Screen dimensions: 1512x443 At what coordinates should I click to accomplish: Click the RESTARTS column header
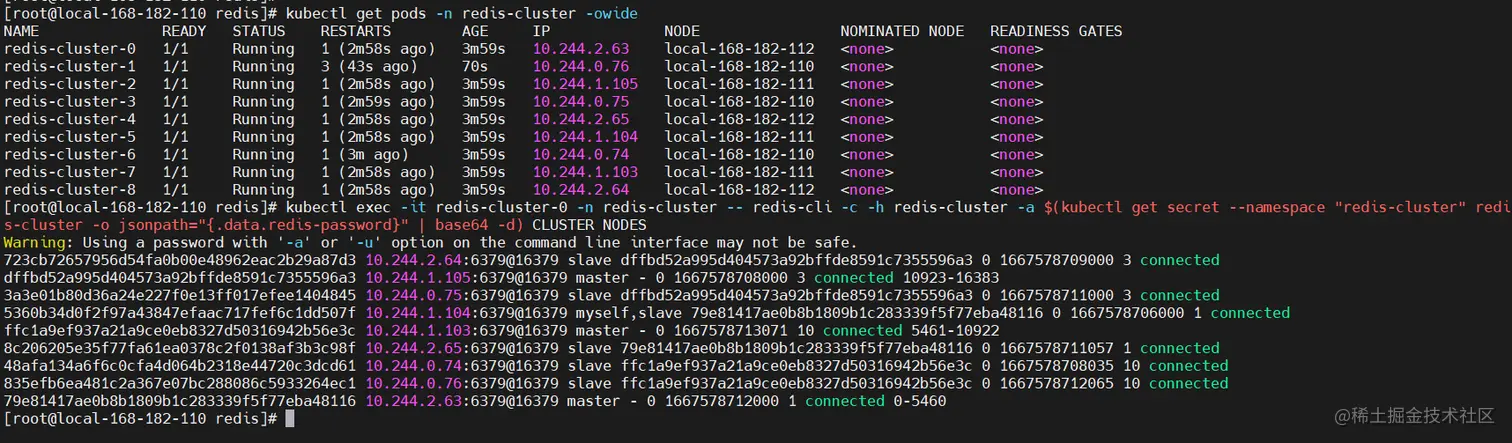[x=356, y=31]
